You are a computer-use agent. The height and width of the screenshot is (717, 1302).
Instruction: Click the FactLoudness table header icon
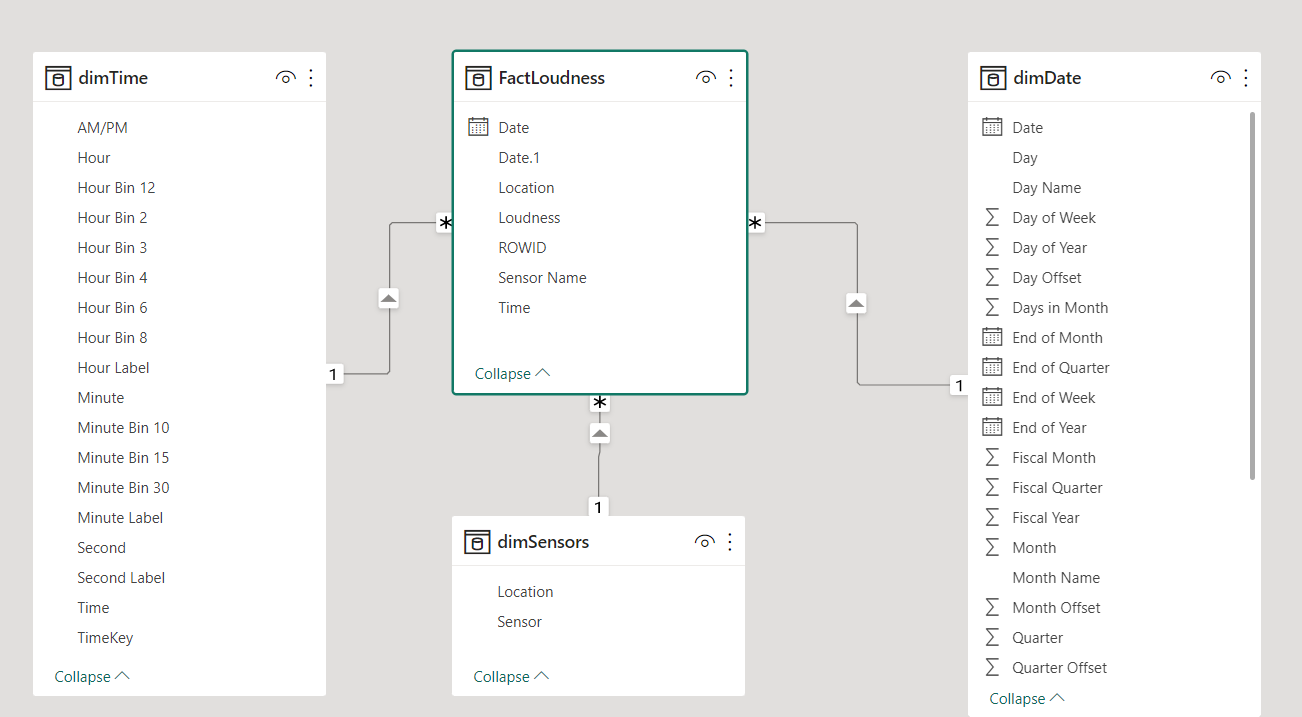tap(478, 78)
